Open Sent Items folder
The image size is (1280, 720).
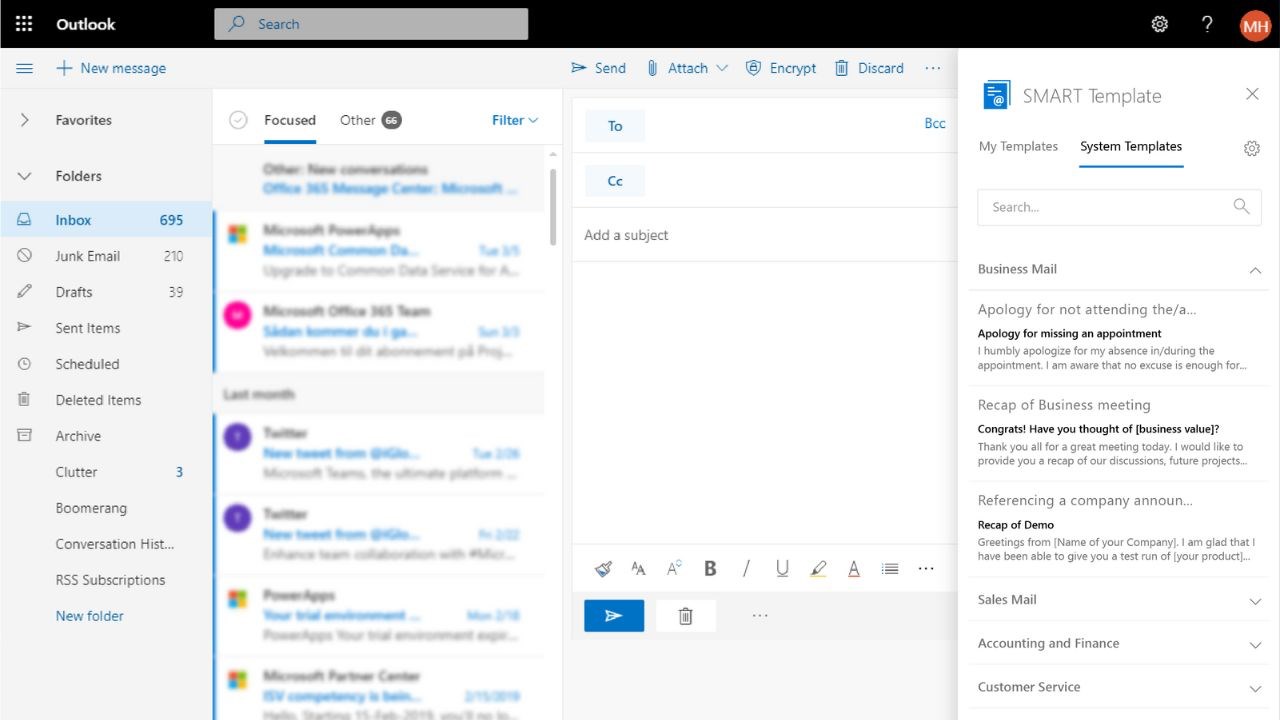click(x=106, y=328)
